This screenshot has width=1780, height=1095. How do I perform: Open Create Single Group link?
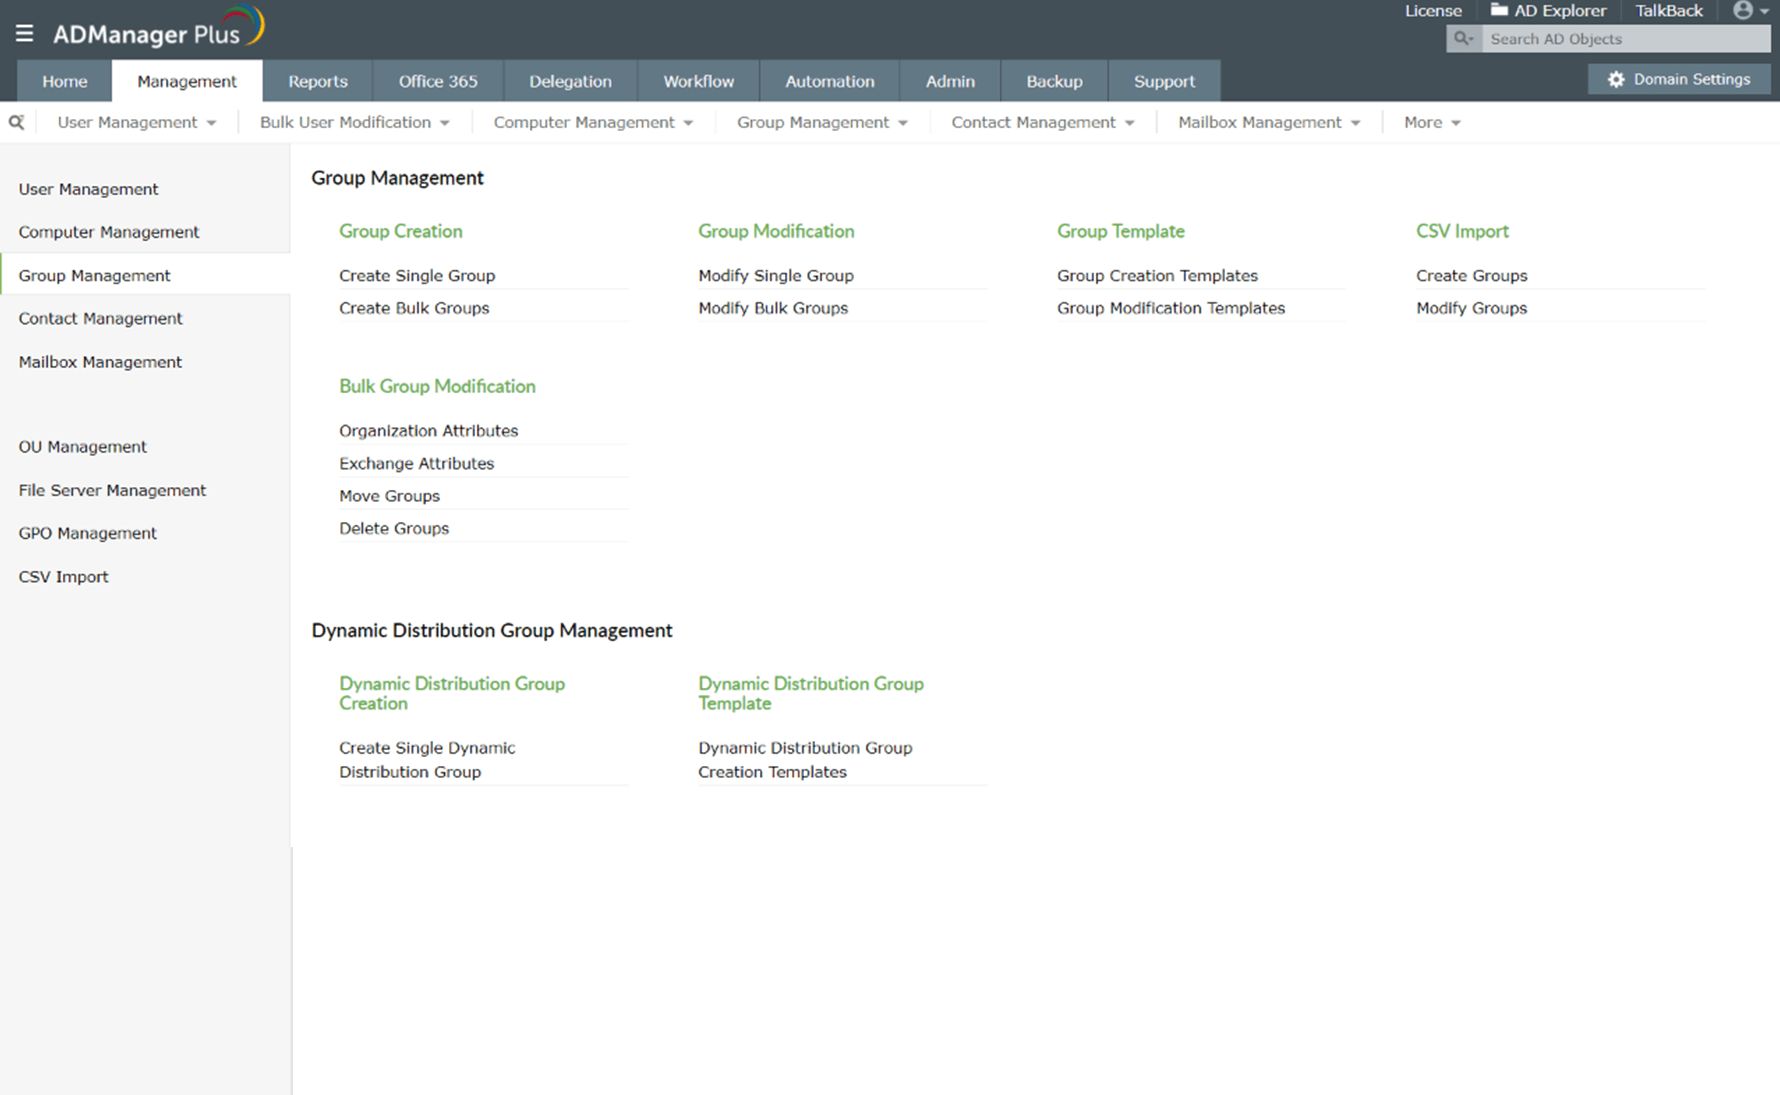[417, 275]
